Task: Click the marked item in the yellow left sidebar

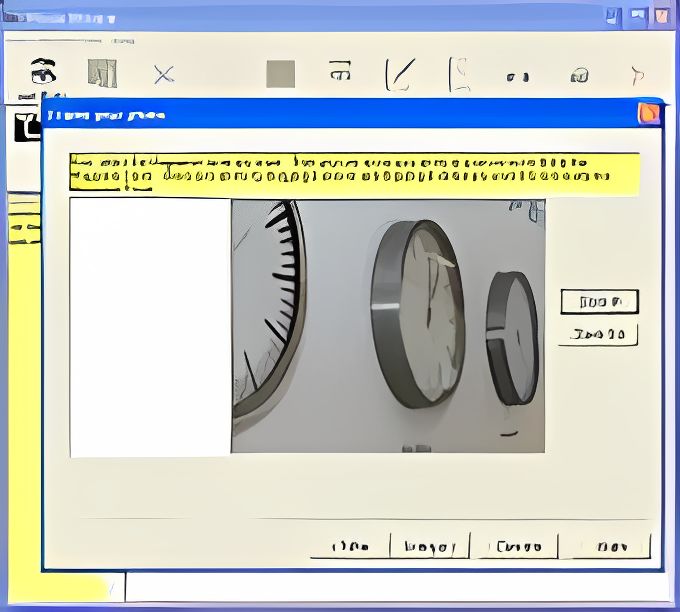Action: coord(24,228)
